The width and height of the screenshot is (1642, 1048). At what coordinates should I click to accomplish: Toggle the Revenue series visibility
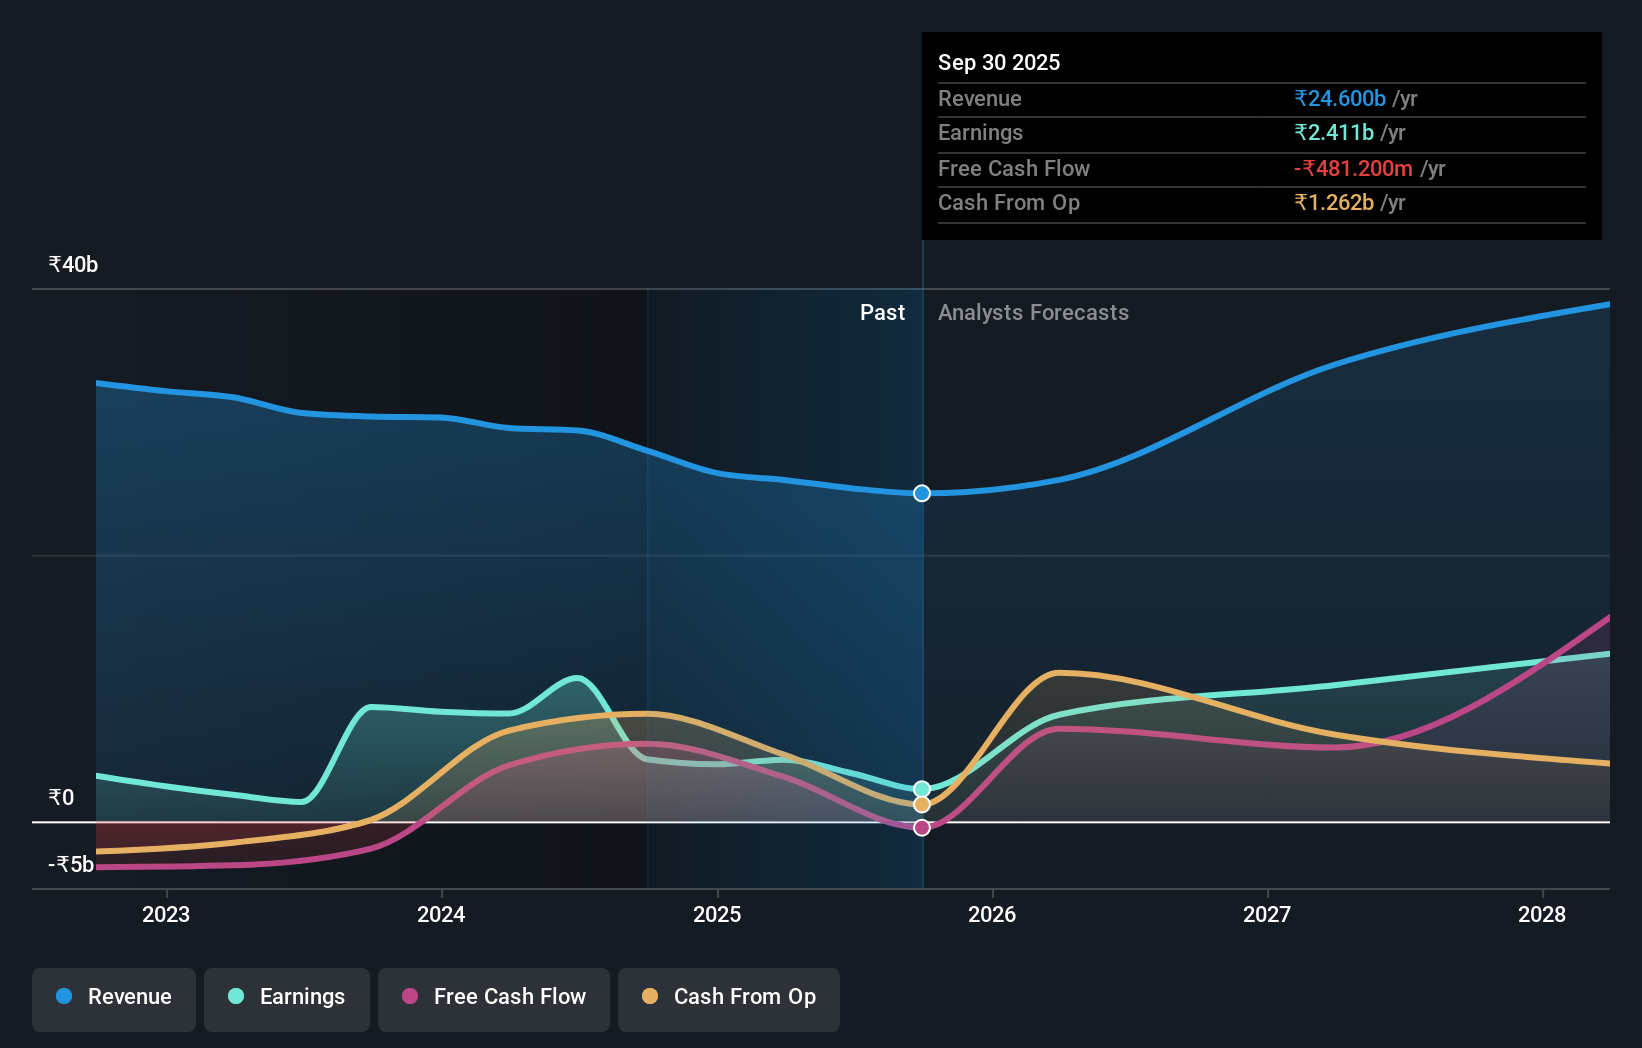point(113,997)
